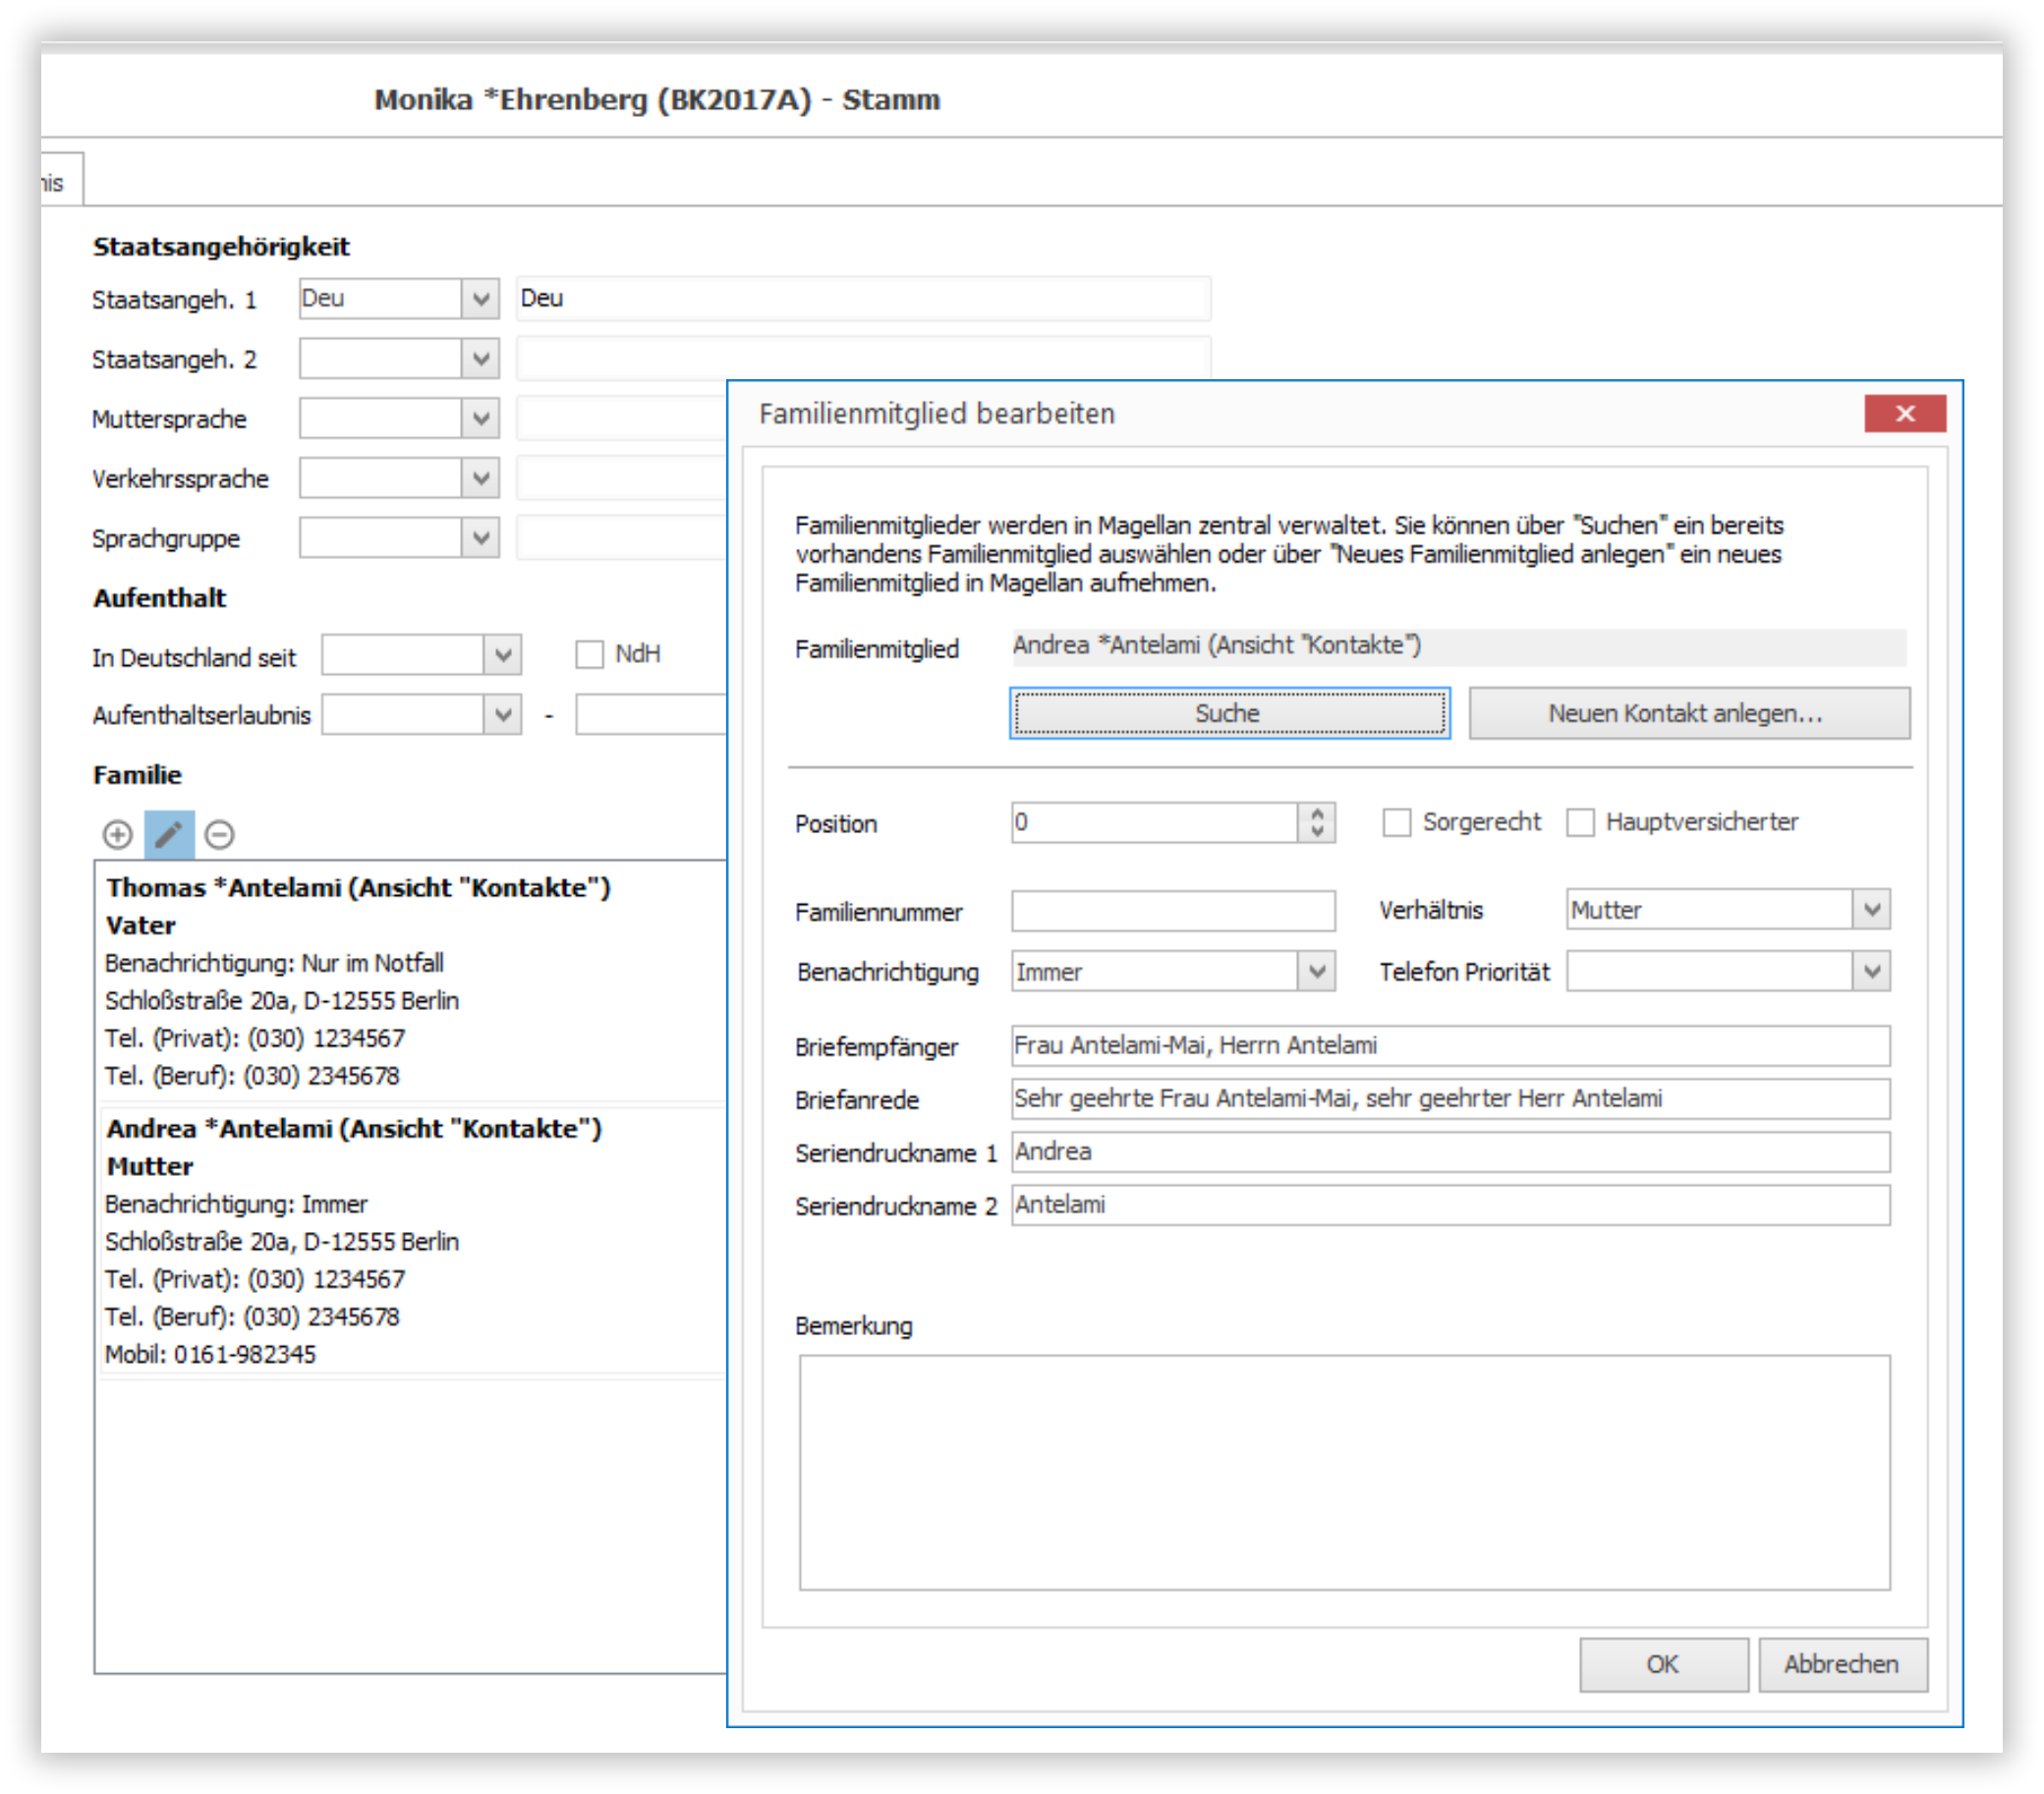
Task: Click the Abbrechen button
Action: 1842,1664
